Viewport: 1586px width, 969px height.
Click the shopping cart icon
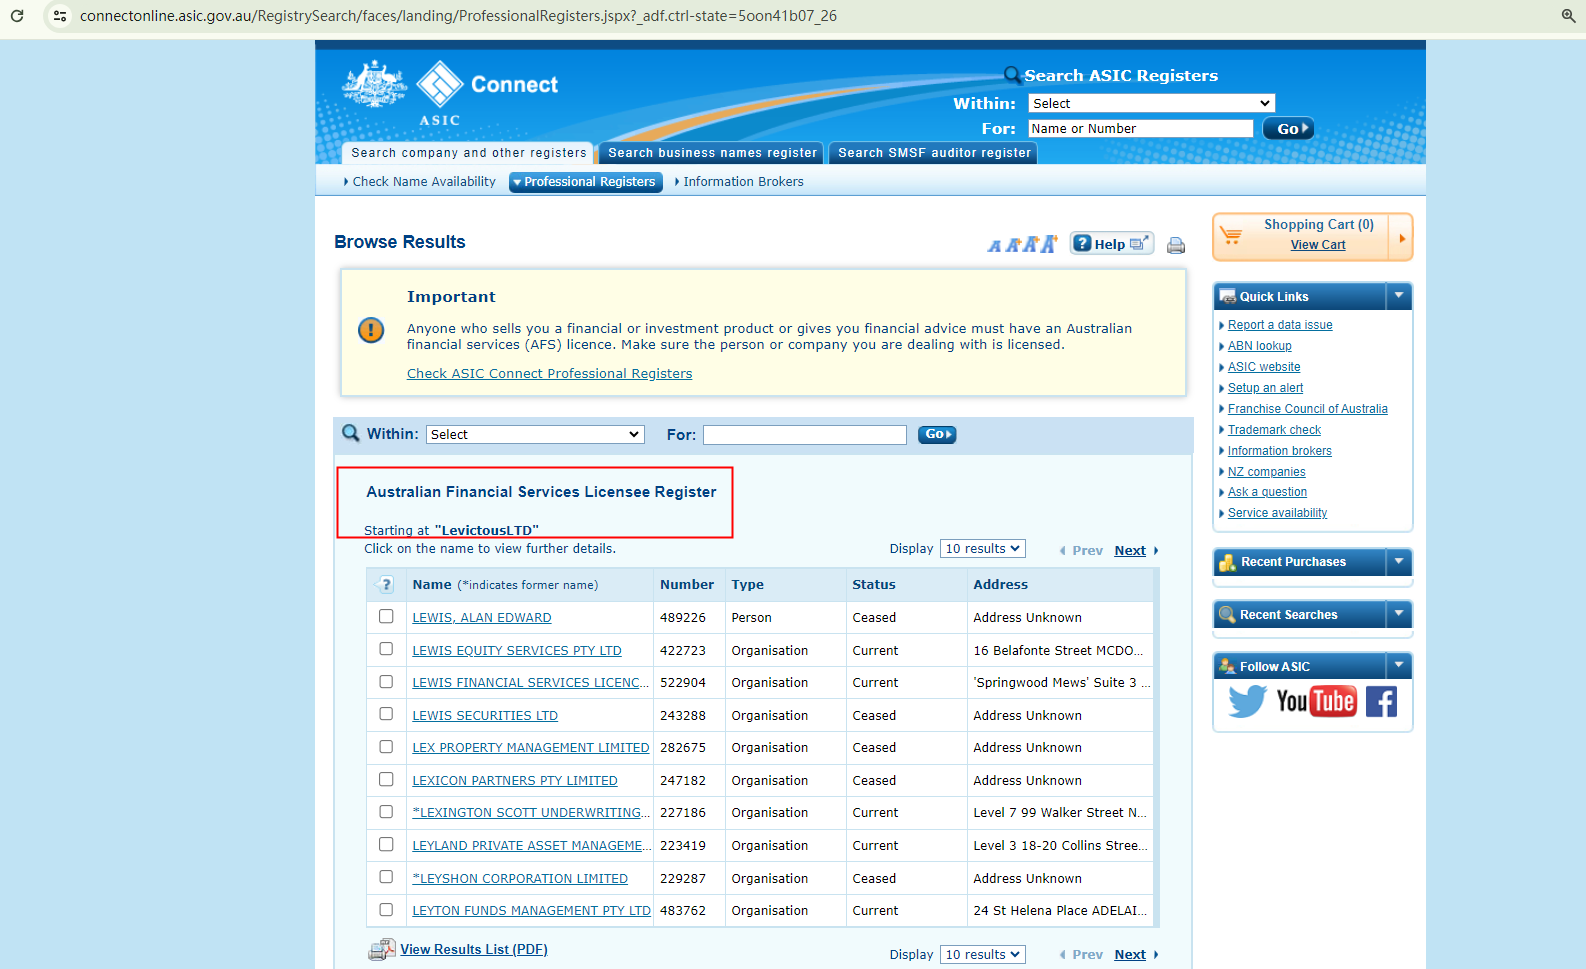pyautogui.click(x=1231, y=236)
